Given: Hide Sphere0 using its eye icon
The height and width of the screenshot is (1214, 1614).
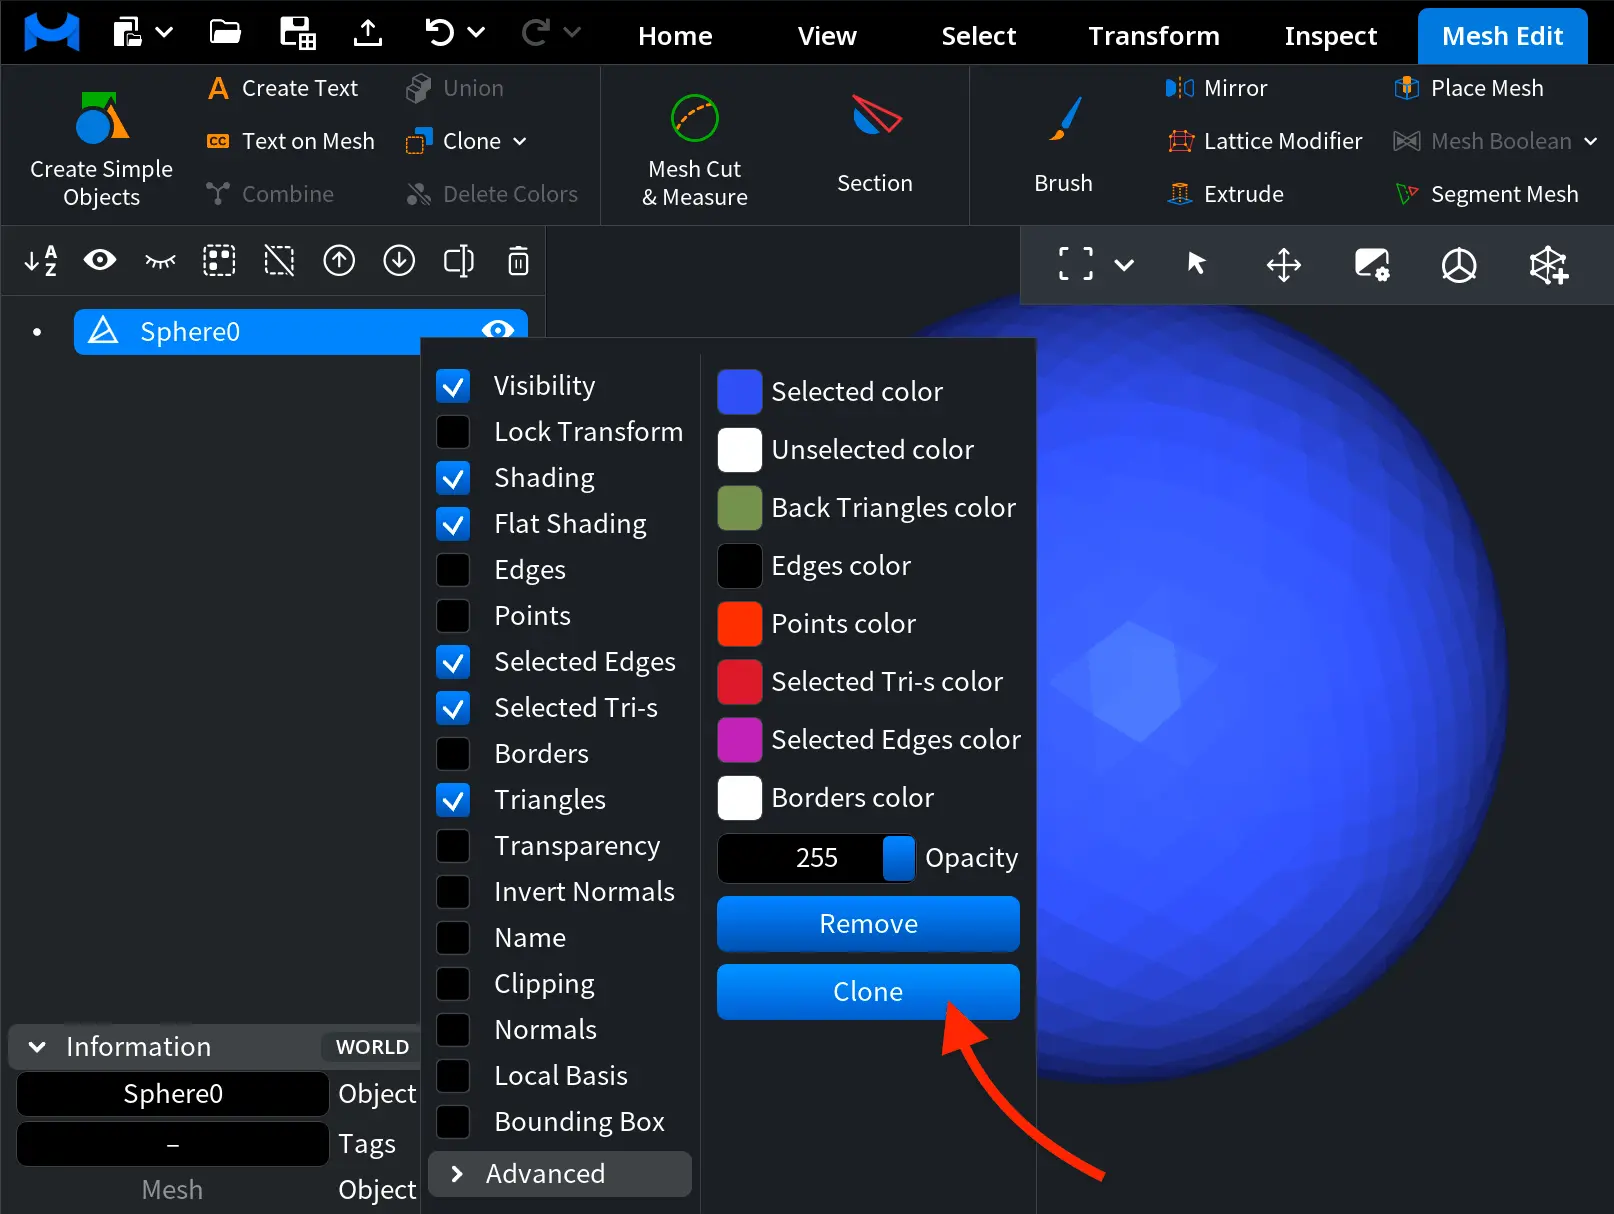Looking at the screenshot, I should (497, 331).
